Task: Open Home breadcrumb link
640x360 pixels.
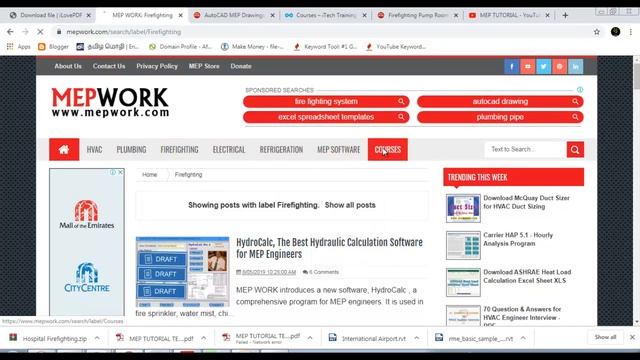Action: (149, 175)
